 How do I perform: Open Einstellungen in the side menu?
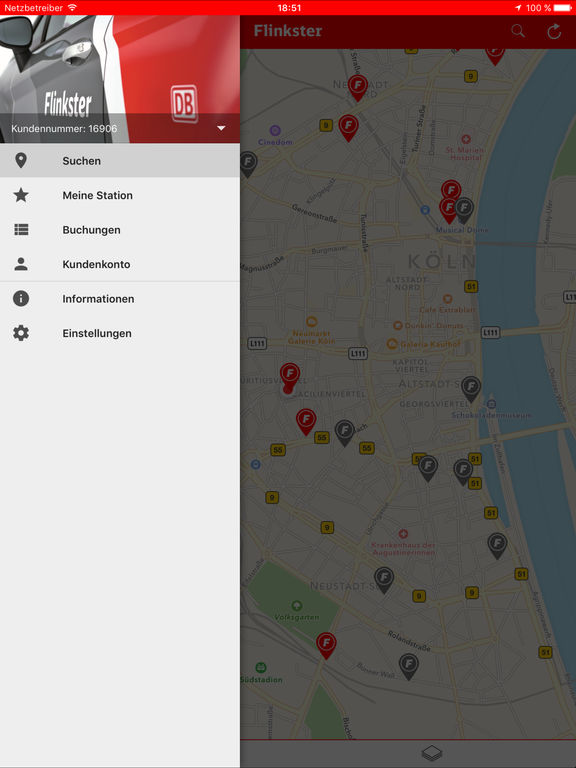tap(120, 333)
